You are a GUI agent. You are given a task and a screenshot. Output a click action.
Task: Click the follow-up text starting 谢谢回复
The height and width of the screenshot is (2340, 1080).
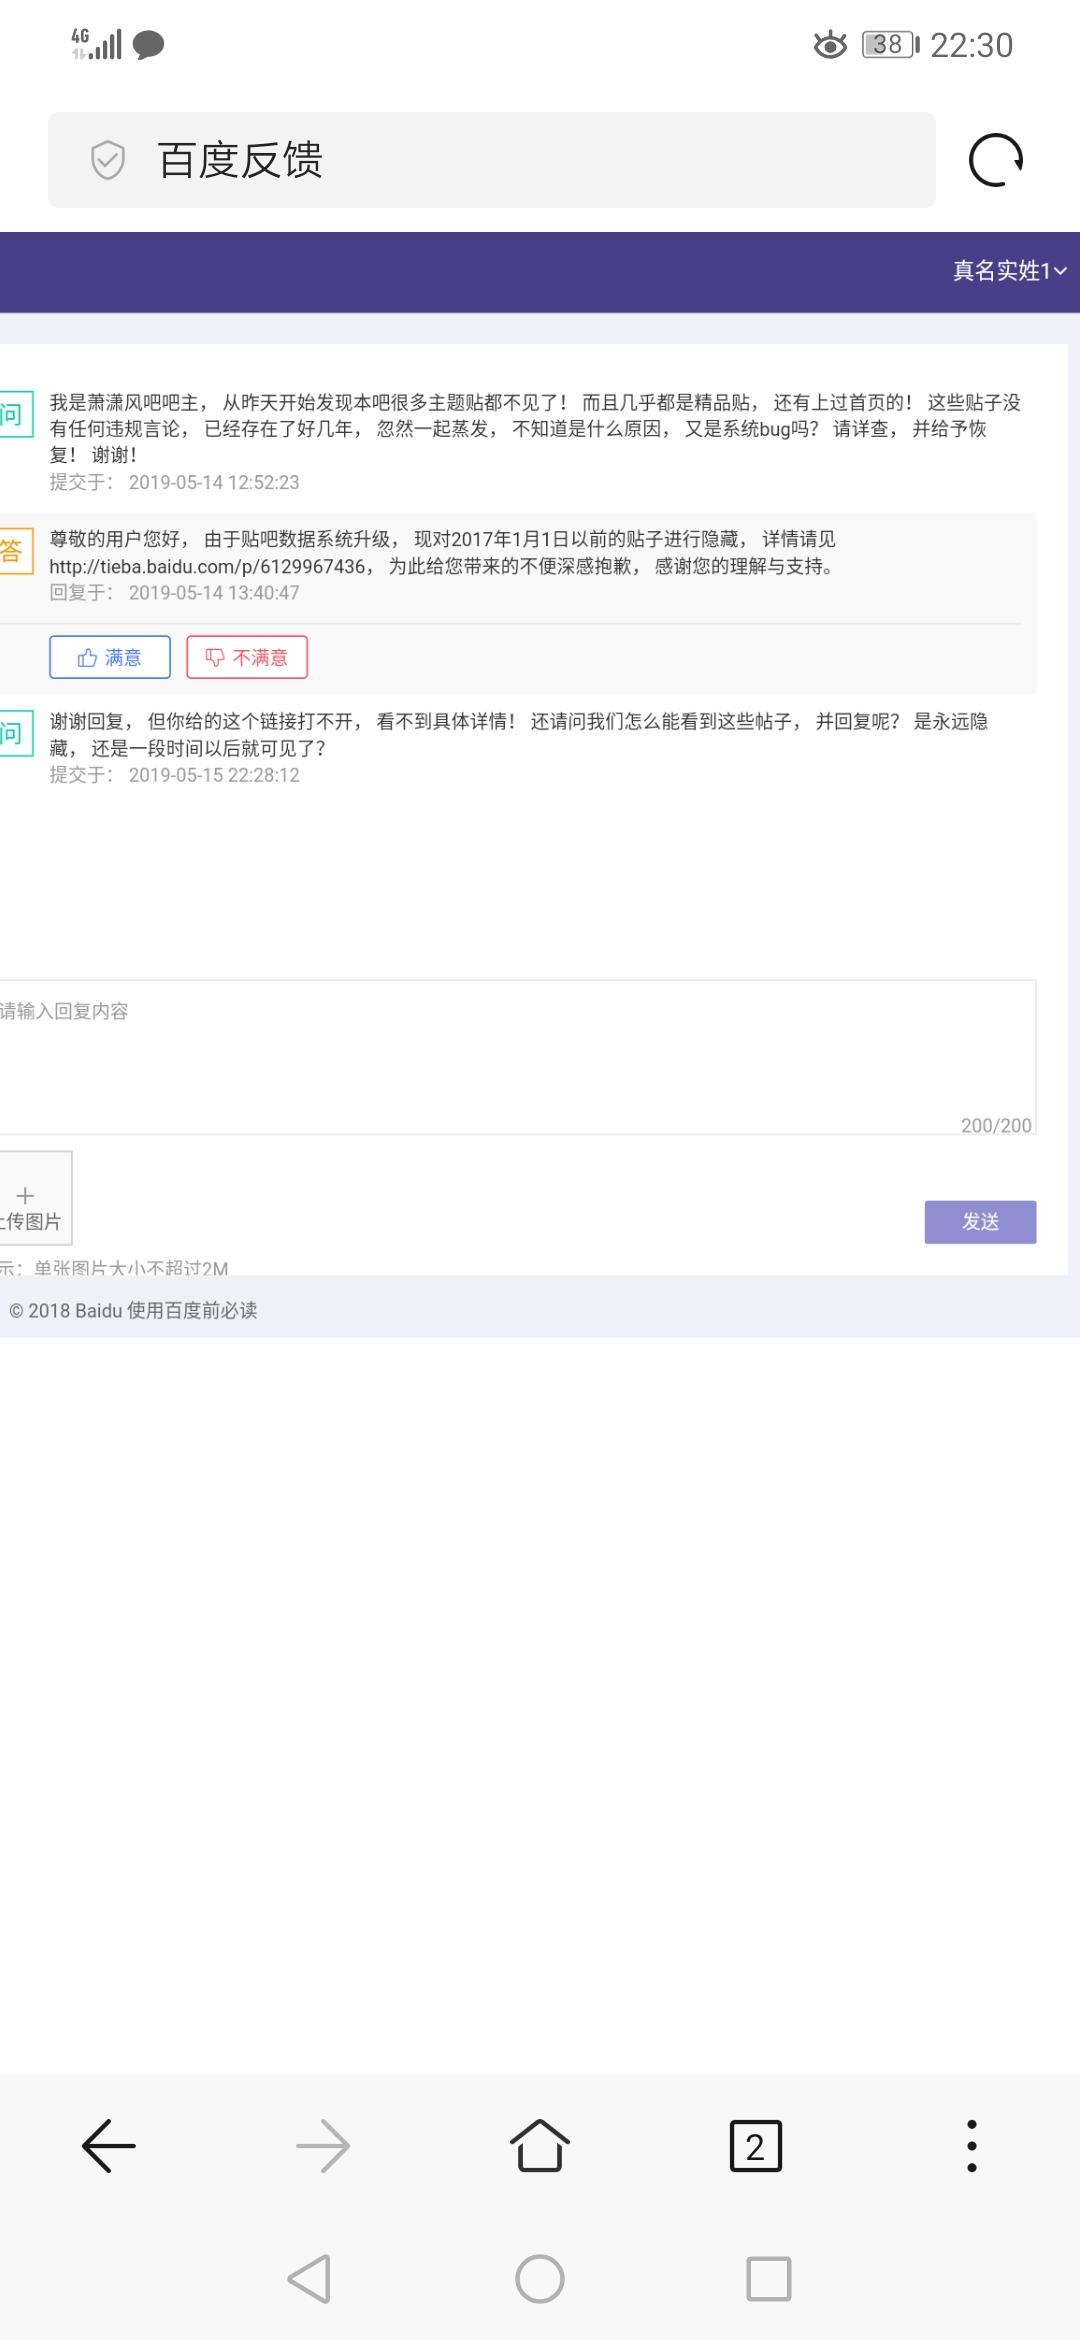pyautogui.click(x=519, y=734)
